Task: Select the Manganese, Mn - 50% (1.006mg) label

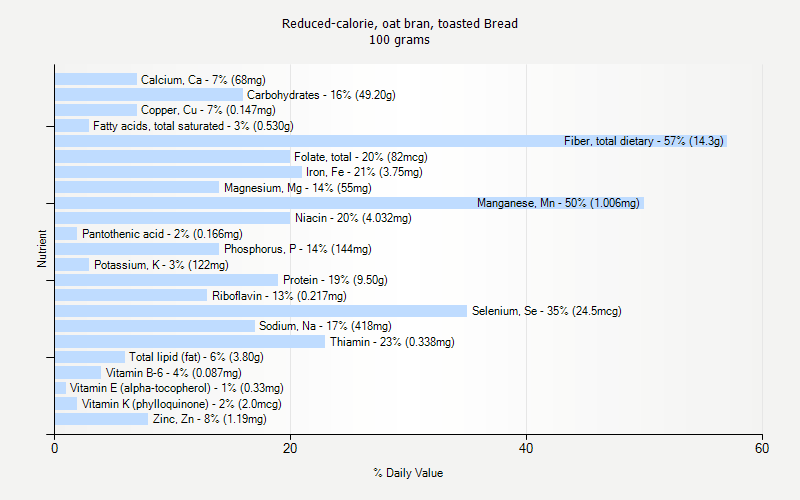Action: tap(558, 203)
